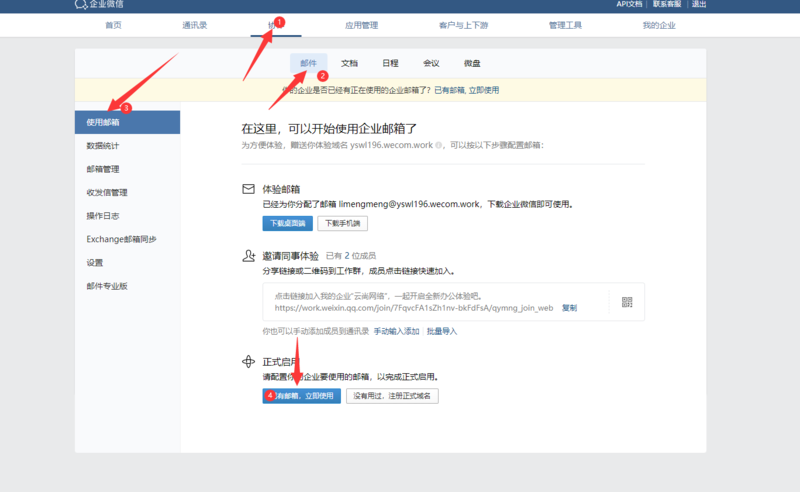This screenshot has width=800, height=492.
Task: Click 联系客服 in the header
Action: (x=667, y=4)
